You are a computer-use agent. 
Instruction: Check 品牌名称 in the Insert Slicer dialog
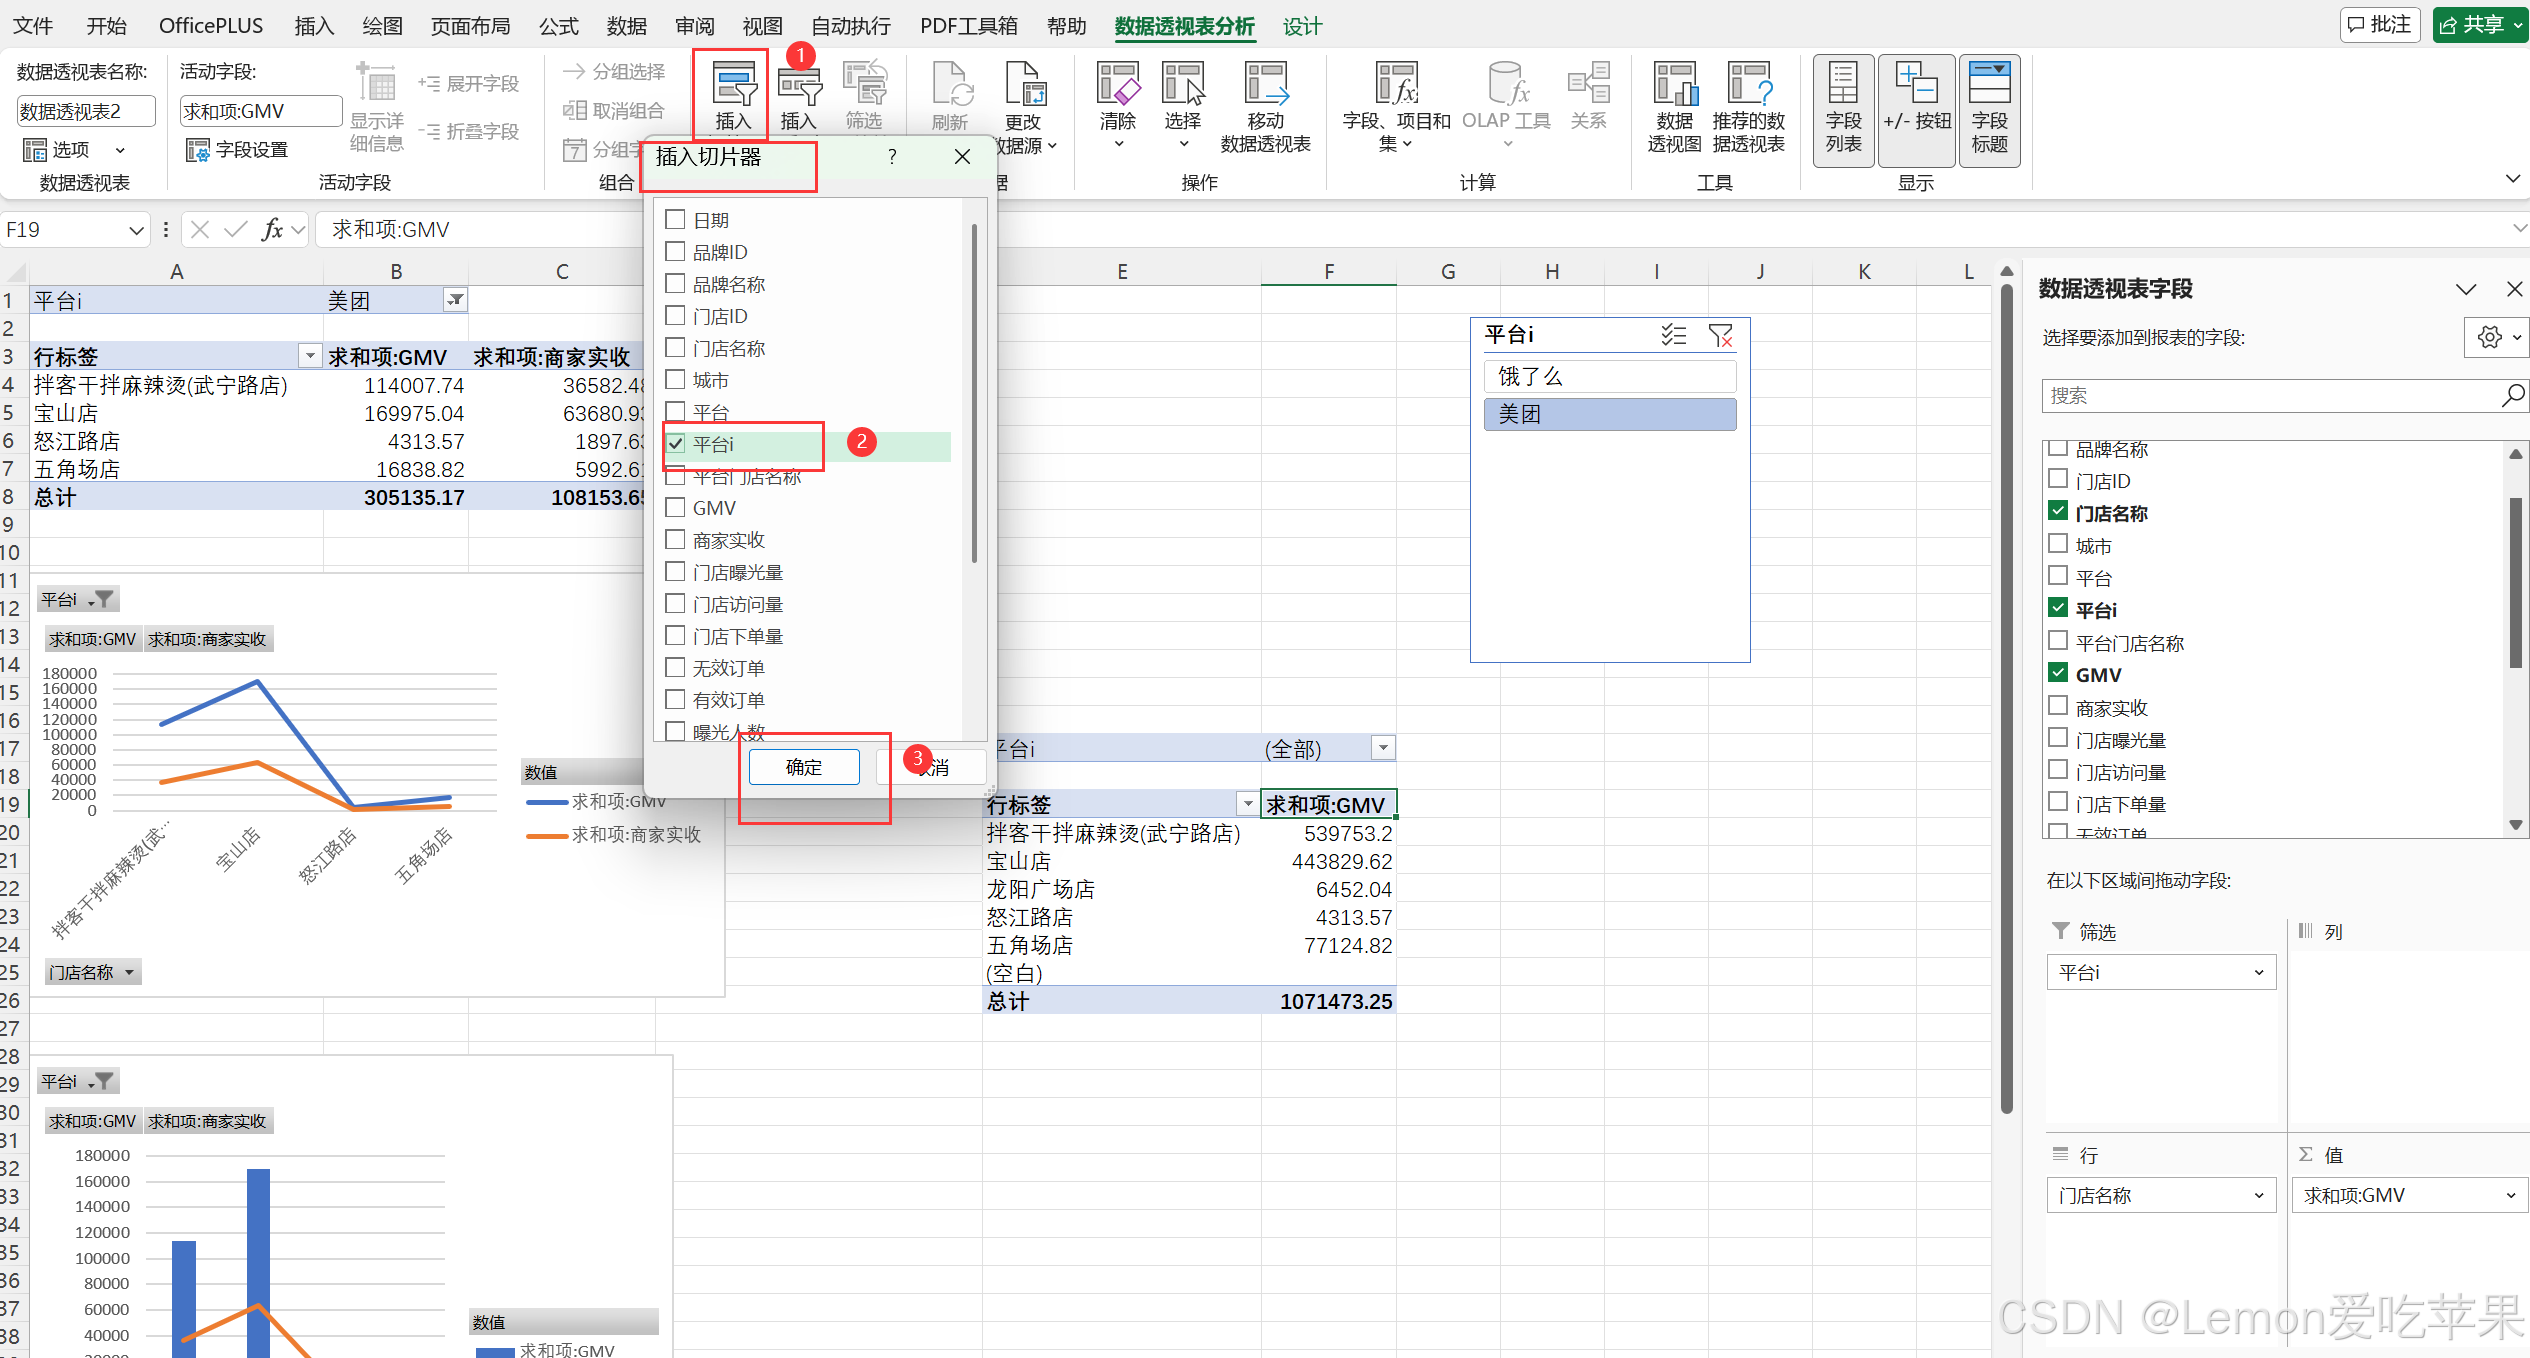pyautogui.click(x=676, y=283)
